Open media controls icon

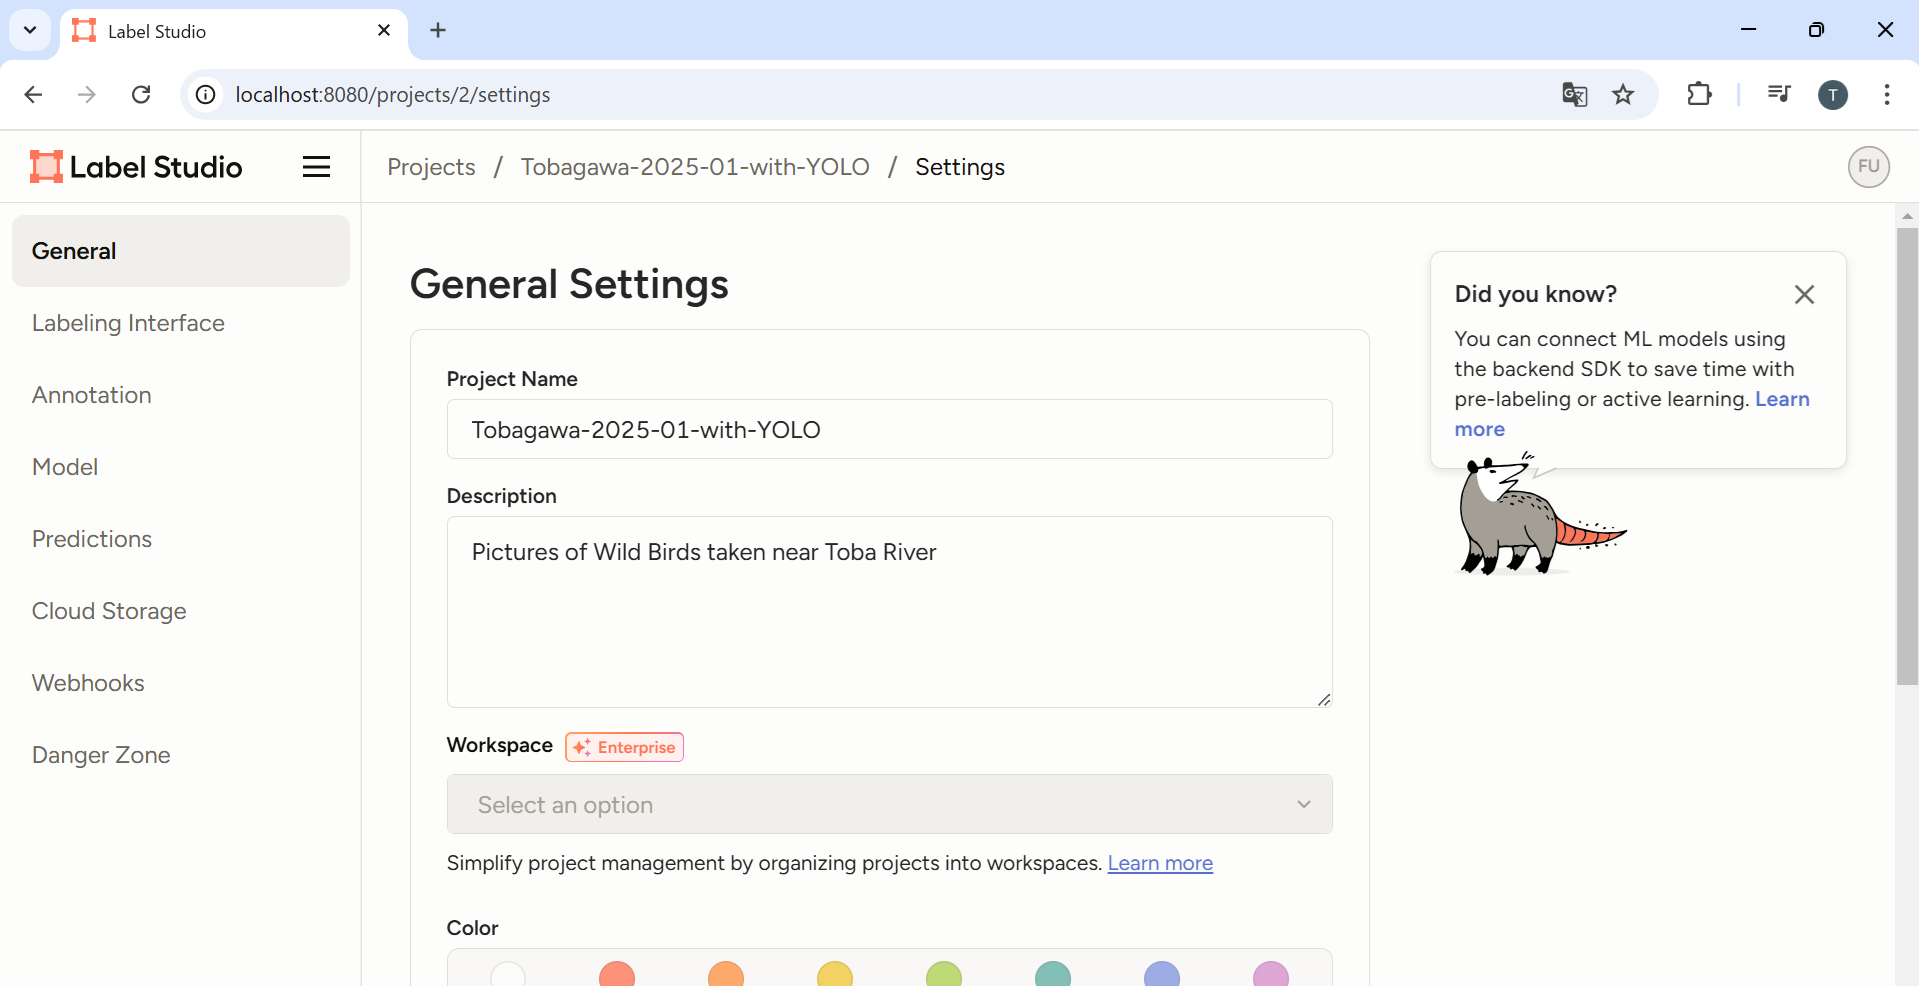[1779, 94]
